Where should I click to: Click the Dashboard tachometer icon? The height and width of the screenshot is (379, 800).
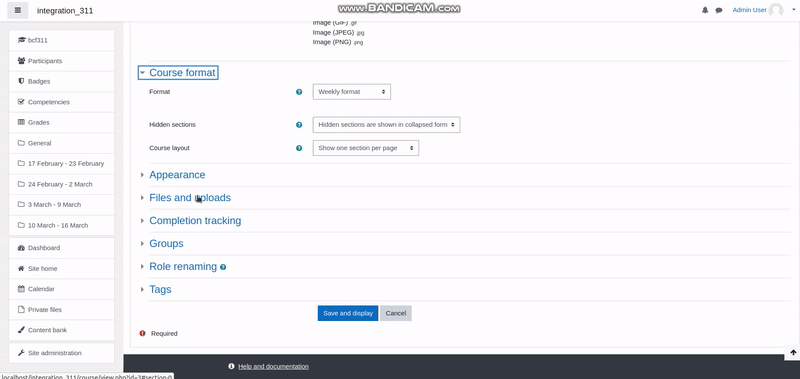point(21,248)
